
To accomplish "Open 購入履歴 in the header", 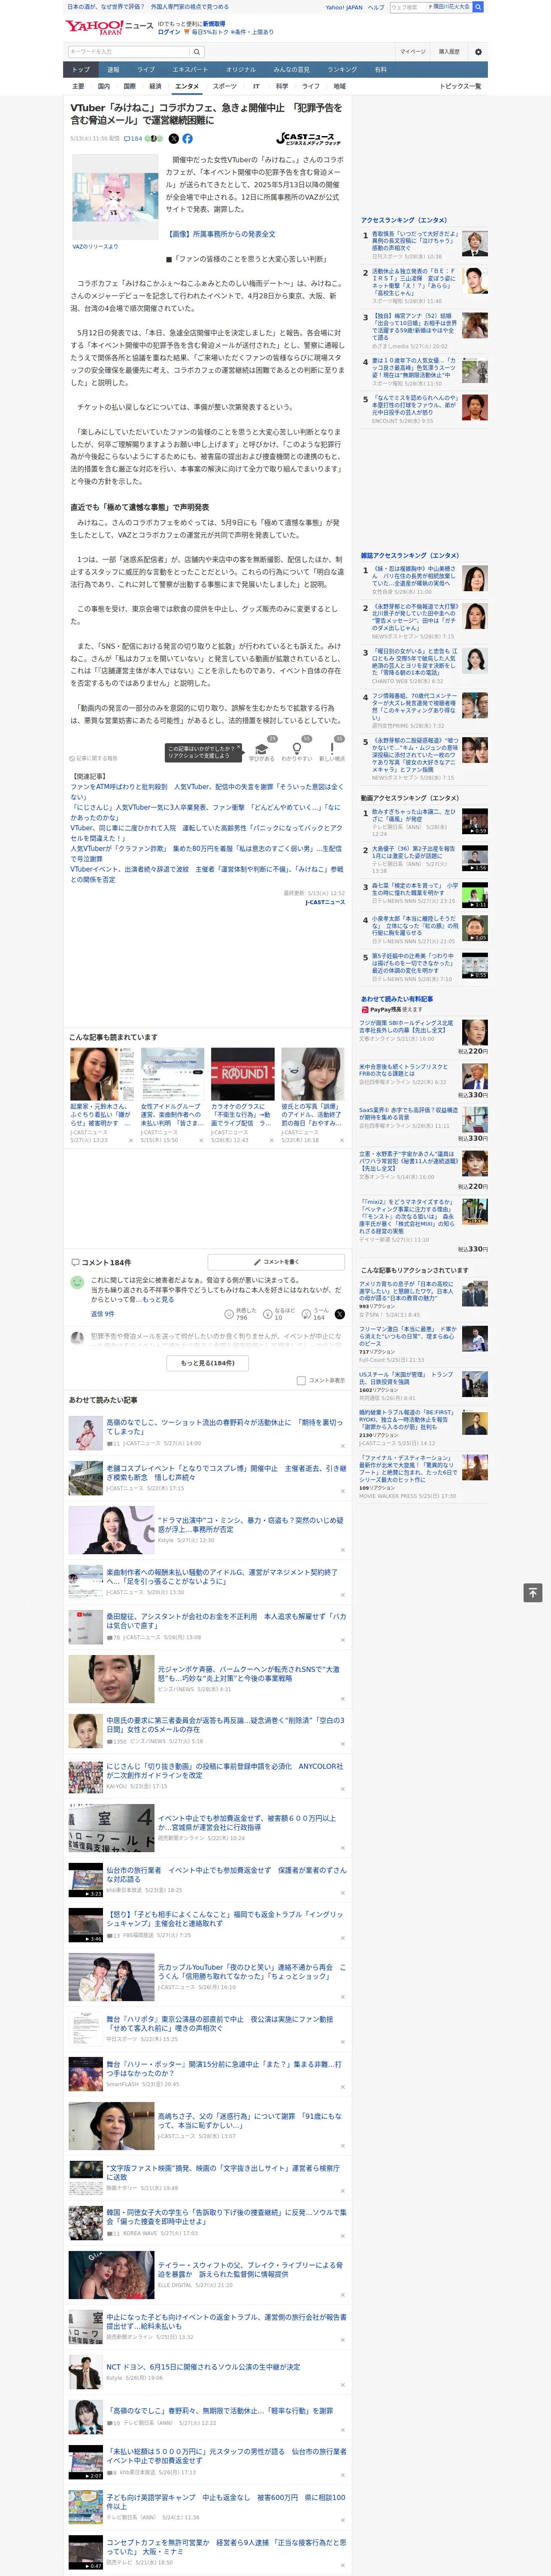I will 449,52.
